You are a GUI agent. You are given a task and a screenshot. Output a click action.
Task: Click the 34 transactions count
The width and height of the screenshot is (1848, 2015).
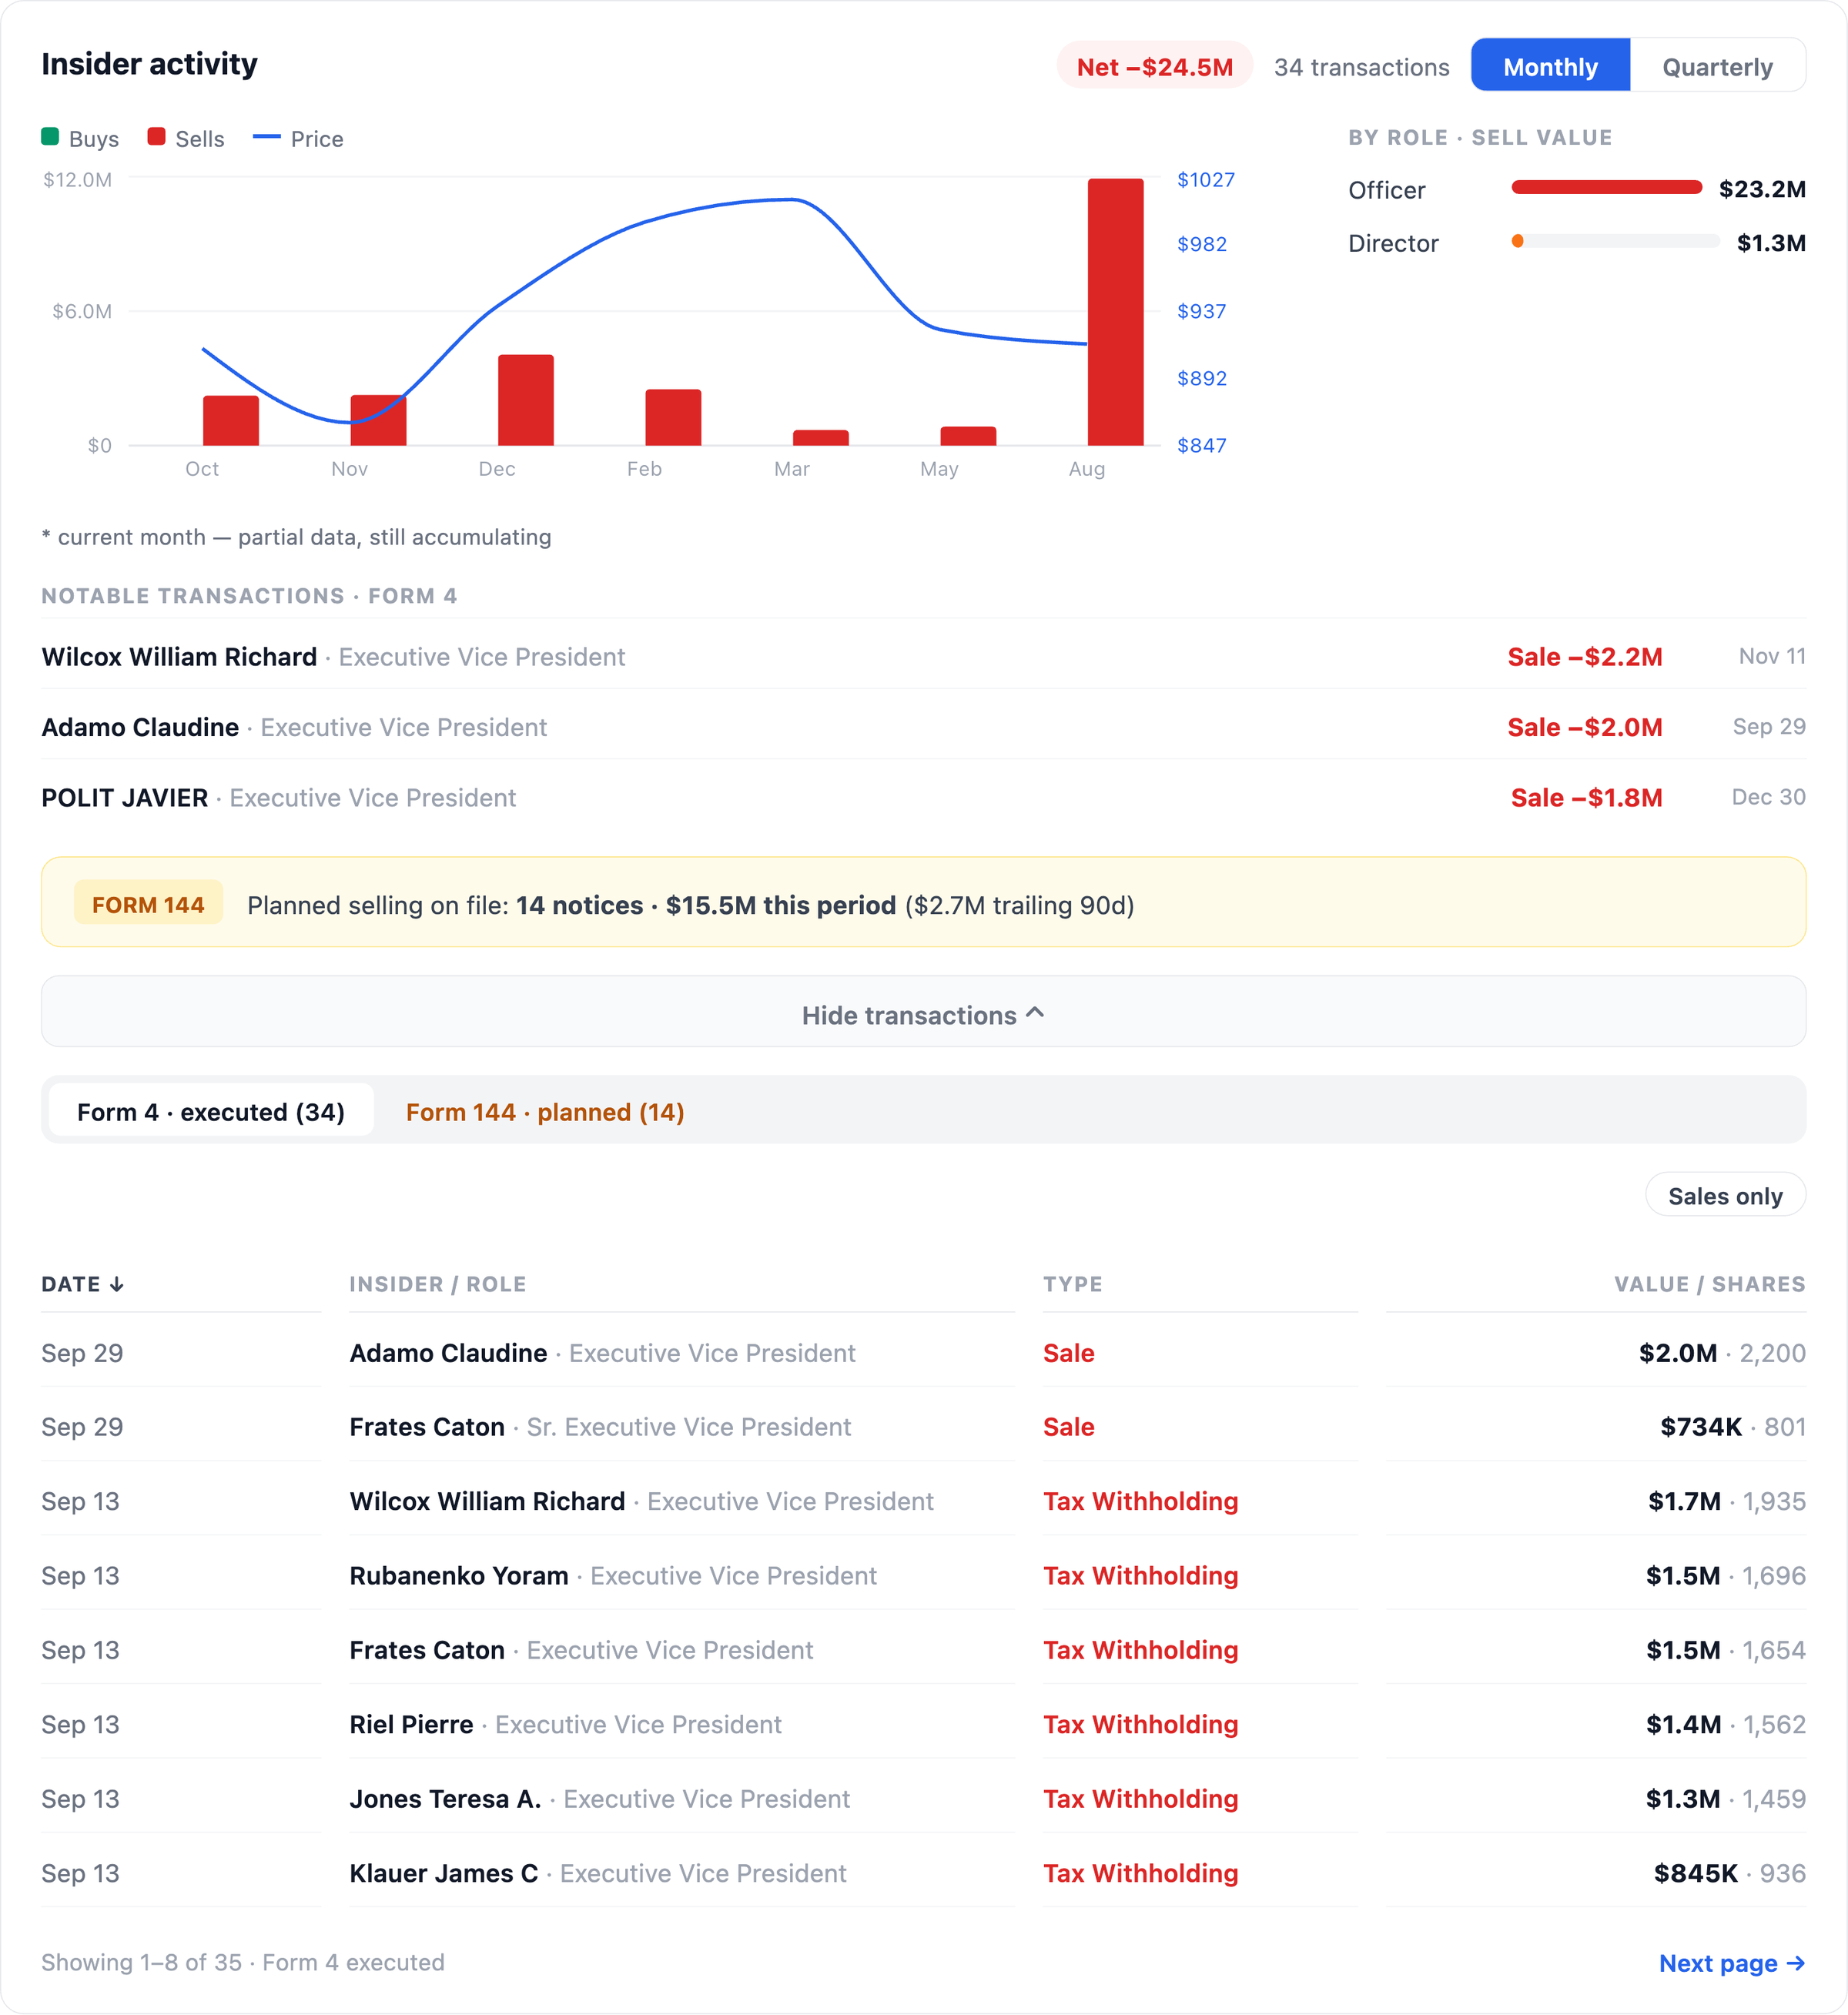[x=1361, y=67]
